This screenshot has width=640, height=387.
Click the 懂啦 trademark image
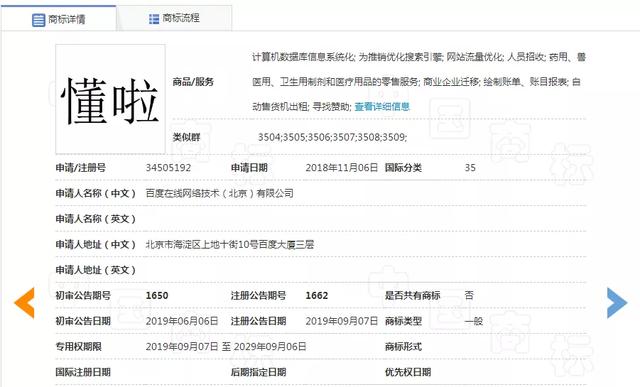coord(110,99)
